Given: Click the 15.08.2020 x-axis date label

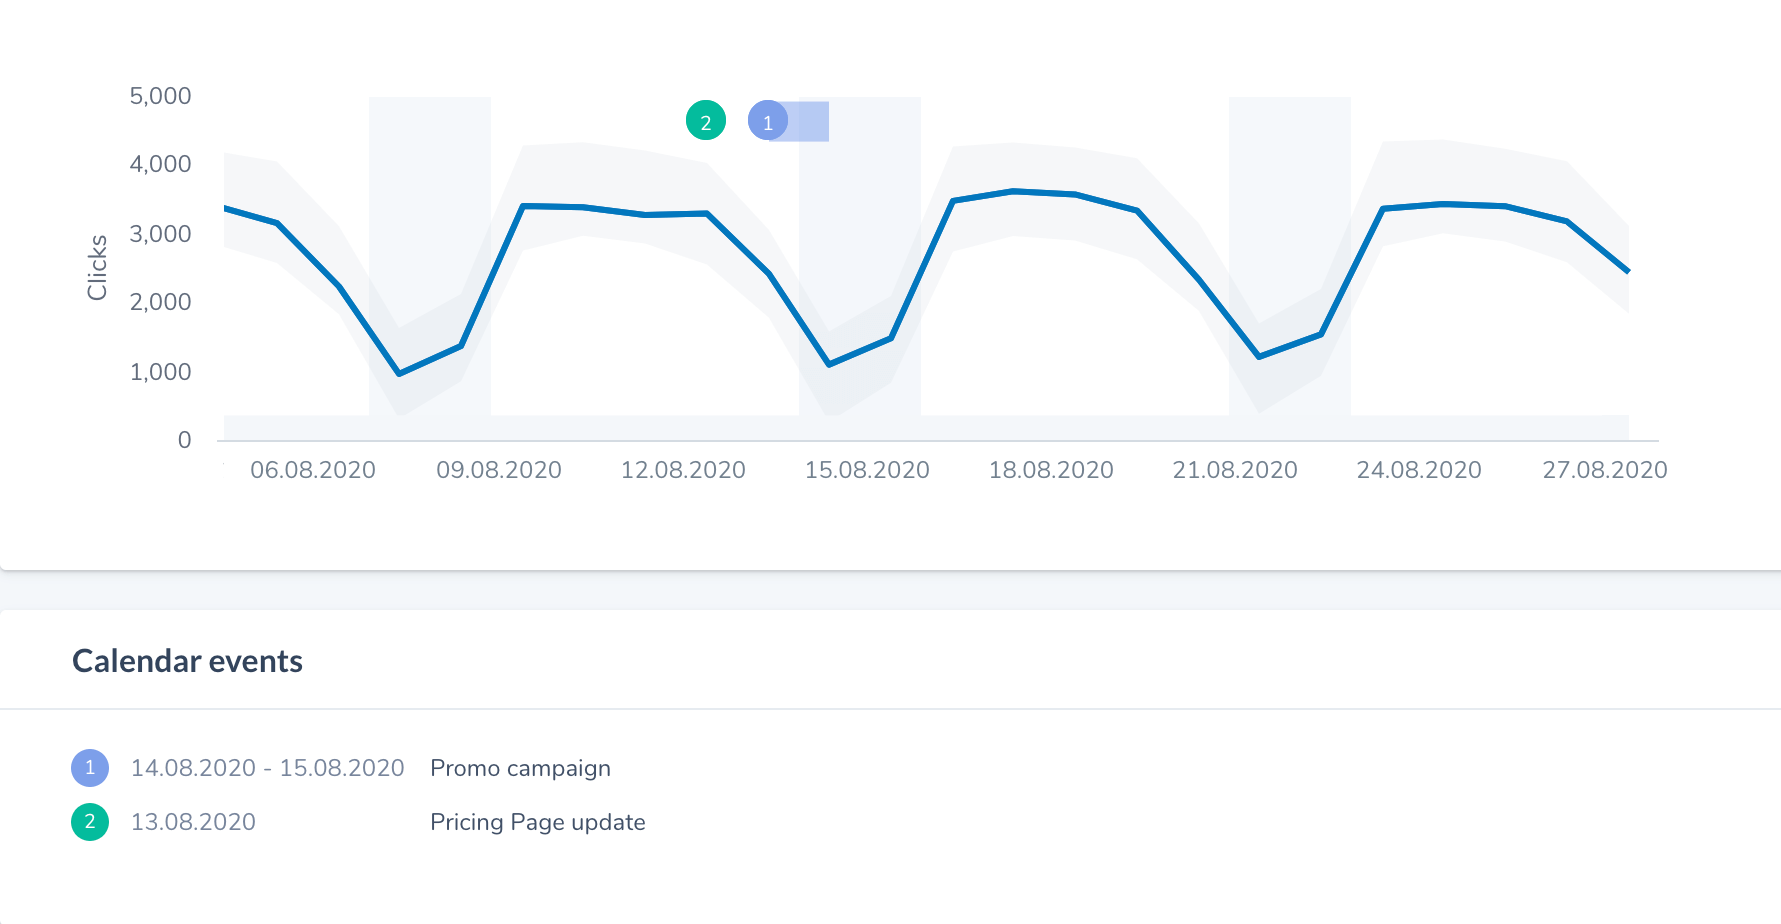Looking at the screenshot, I should [867, 470].
